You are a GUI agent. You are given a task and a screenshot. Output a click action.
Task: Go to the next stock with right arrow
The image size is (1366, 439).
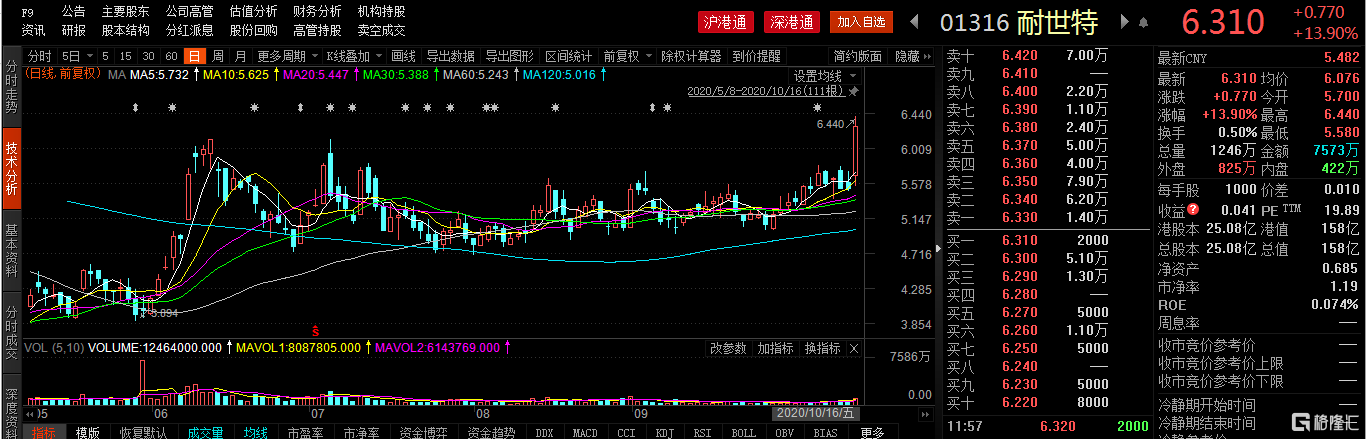[x=1125, y=21]
